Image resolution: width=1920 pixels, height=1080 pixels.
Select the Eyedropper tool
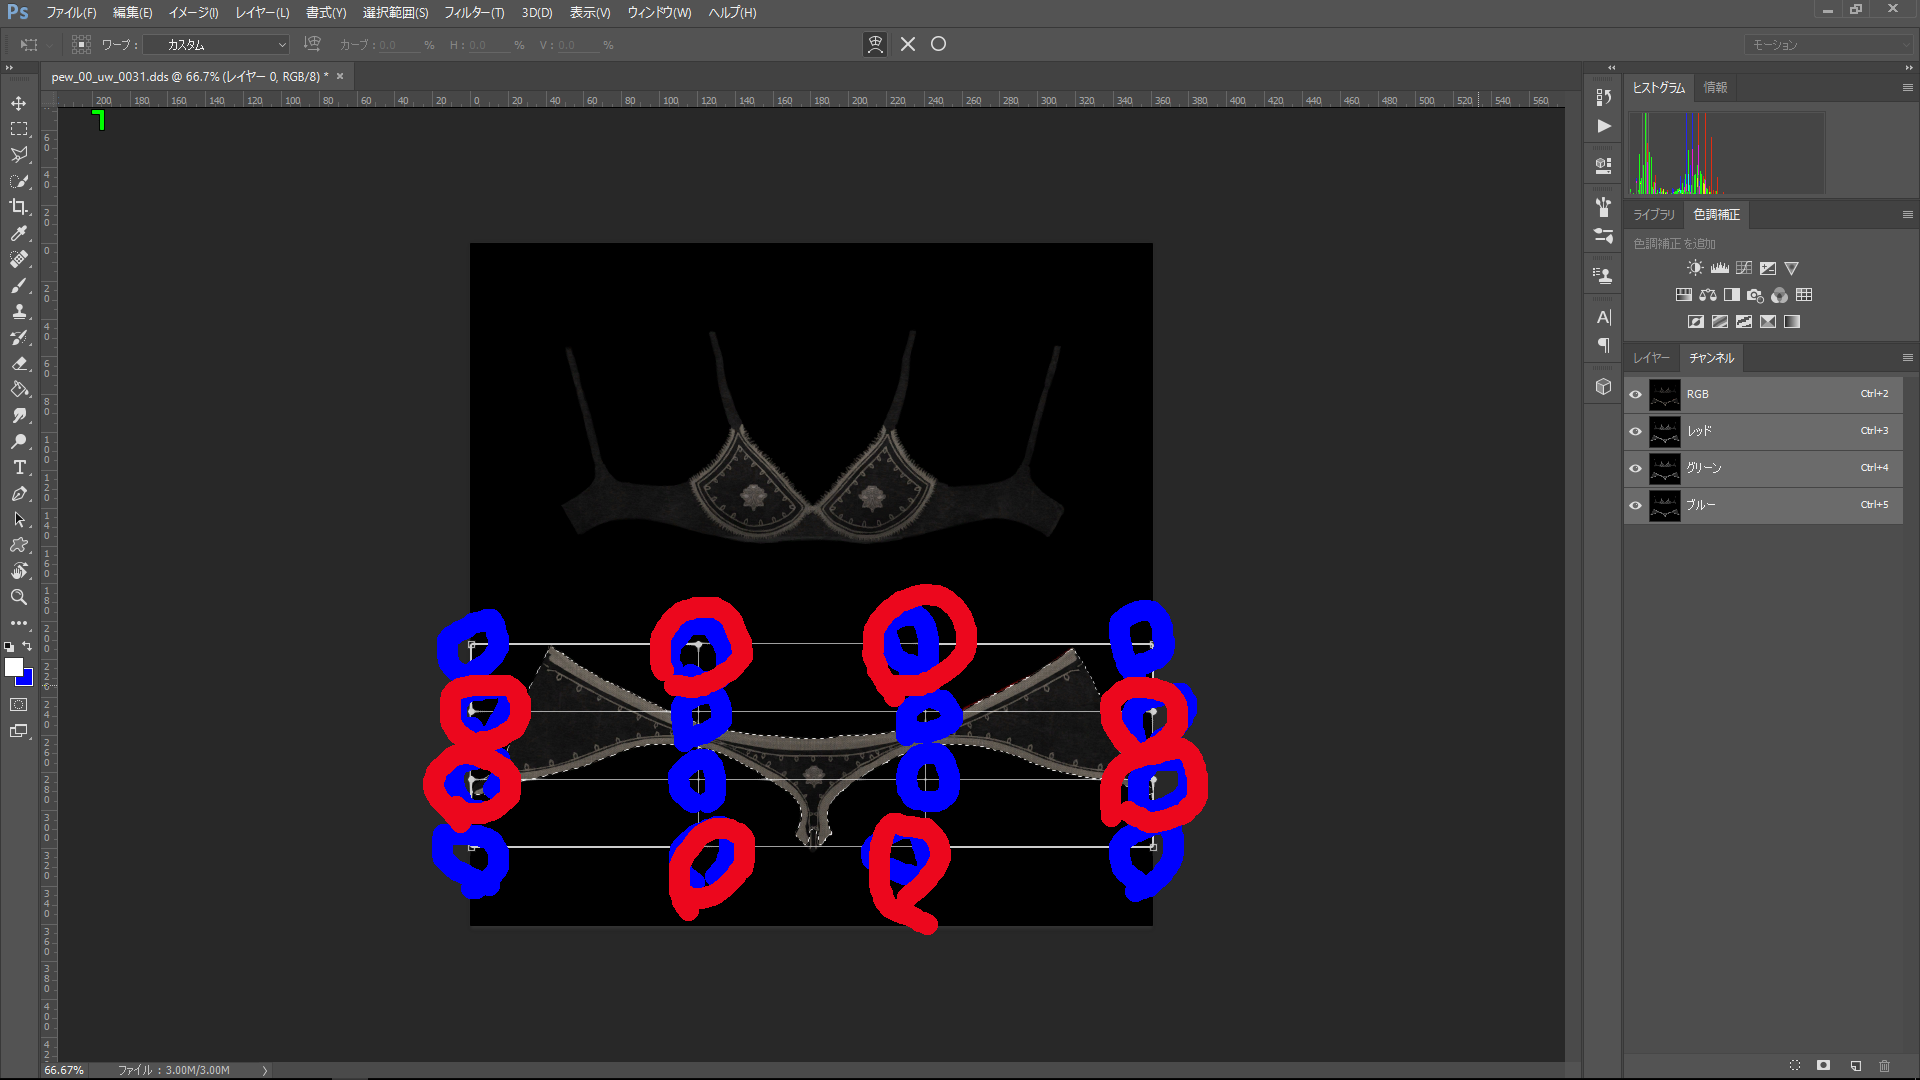19,233
